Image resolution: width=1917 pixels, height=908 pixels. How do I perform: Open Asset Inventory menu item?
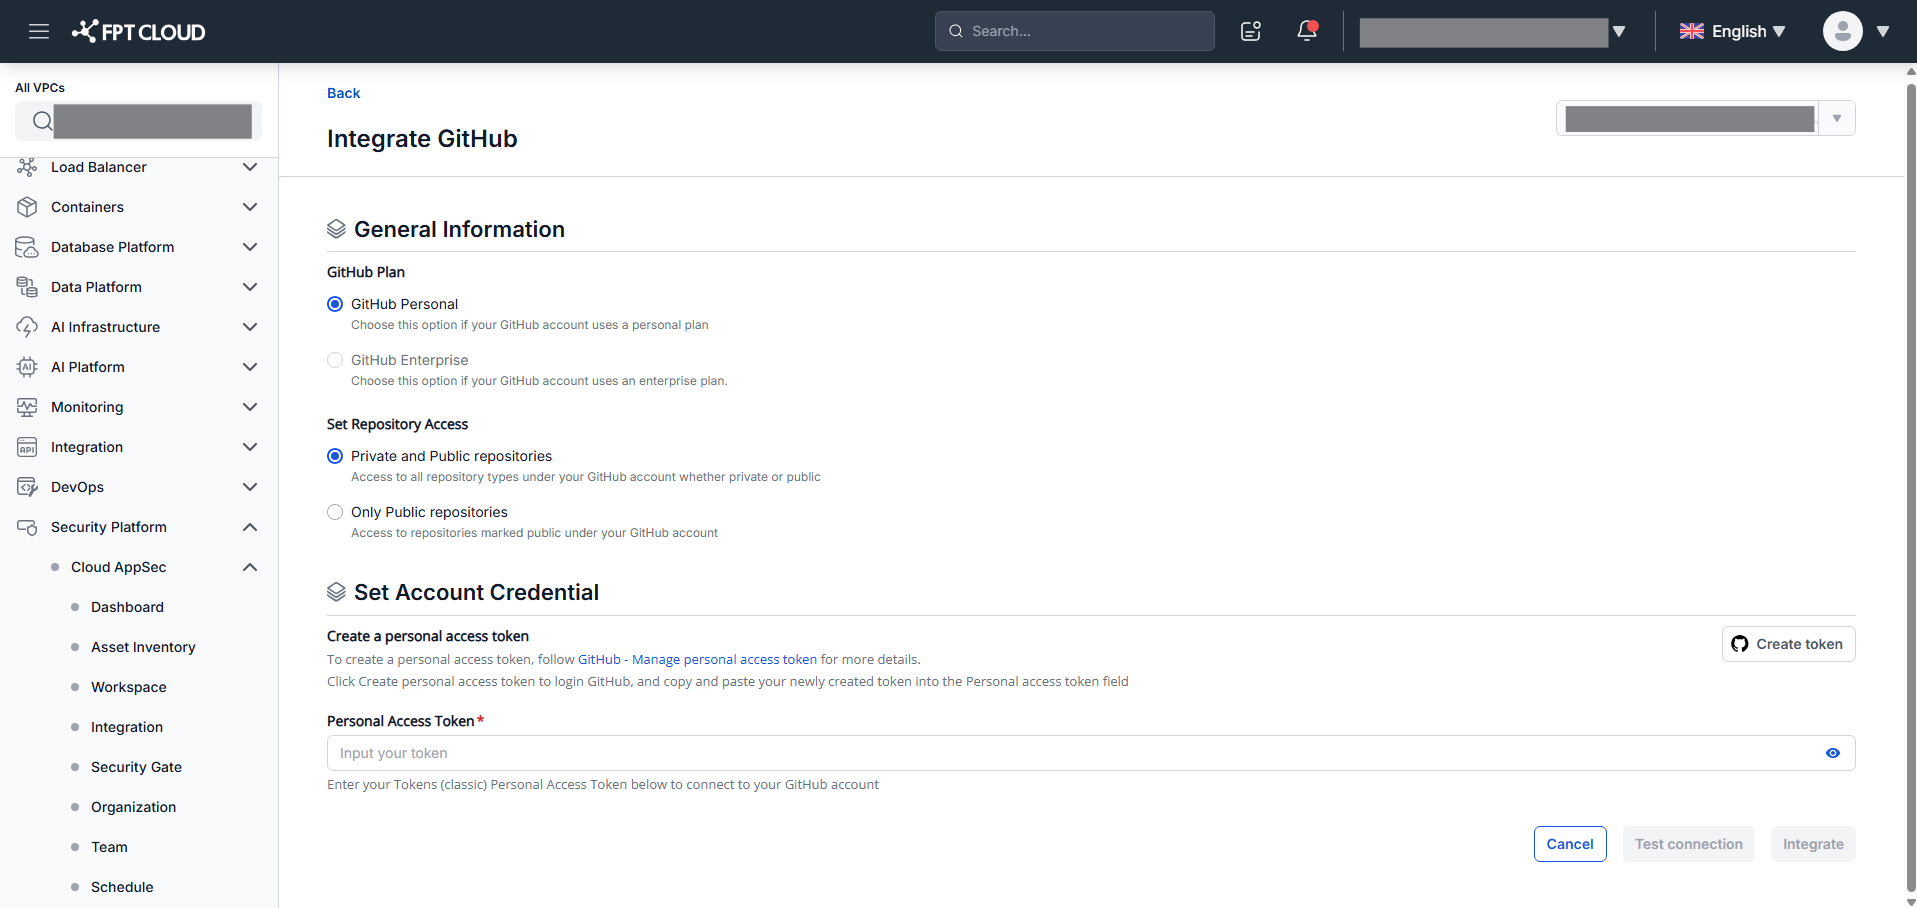click(143, 647)
